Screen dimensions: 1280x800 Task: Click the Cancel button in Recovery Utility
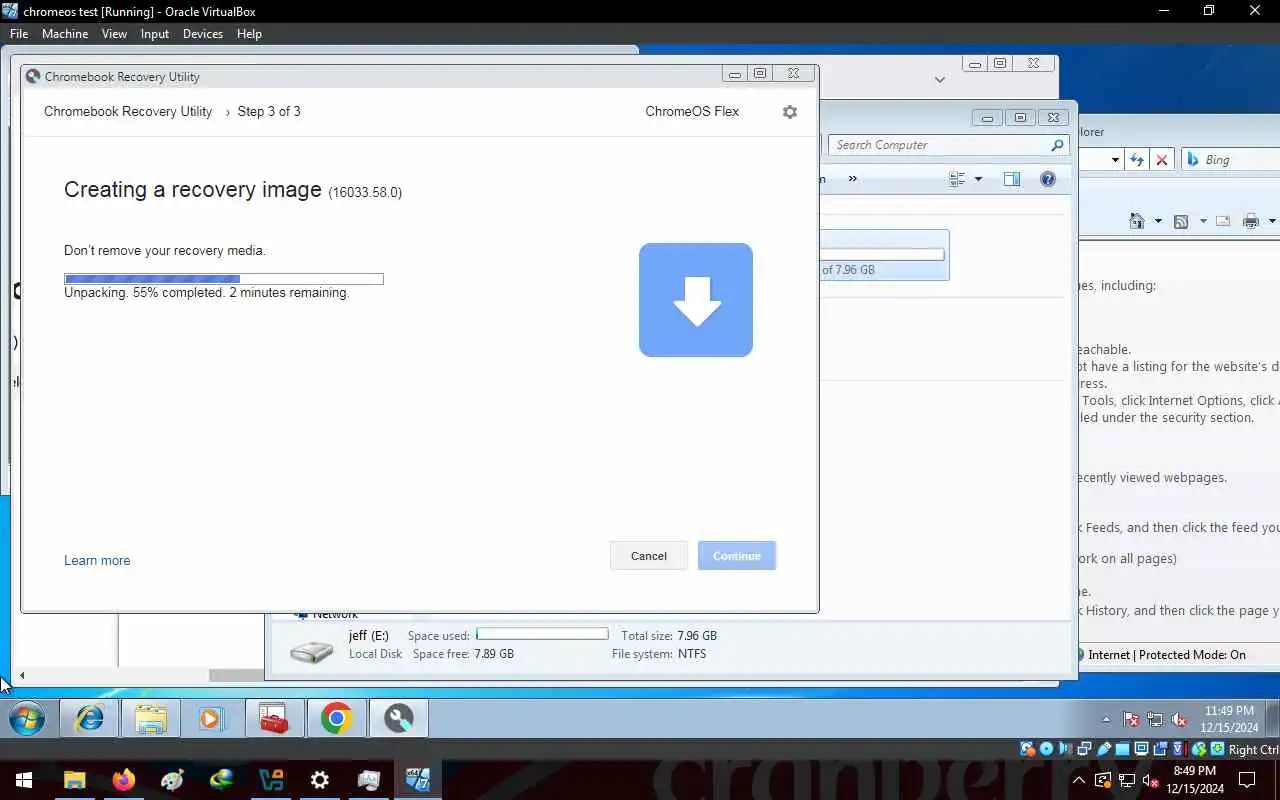tap(649, 556)
